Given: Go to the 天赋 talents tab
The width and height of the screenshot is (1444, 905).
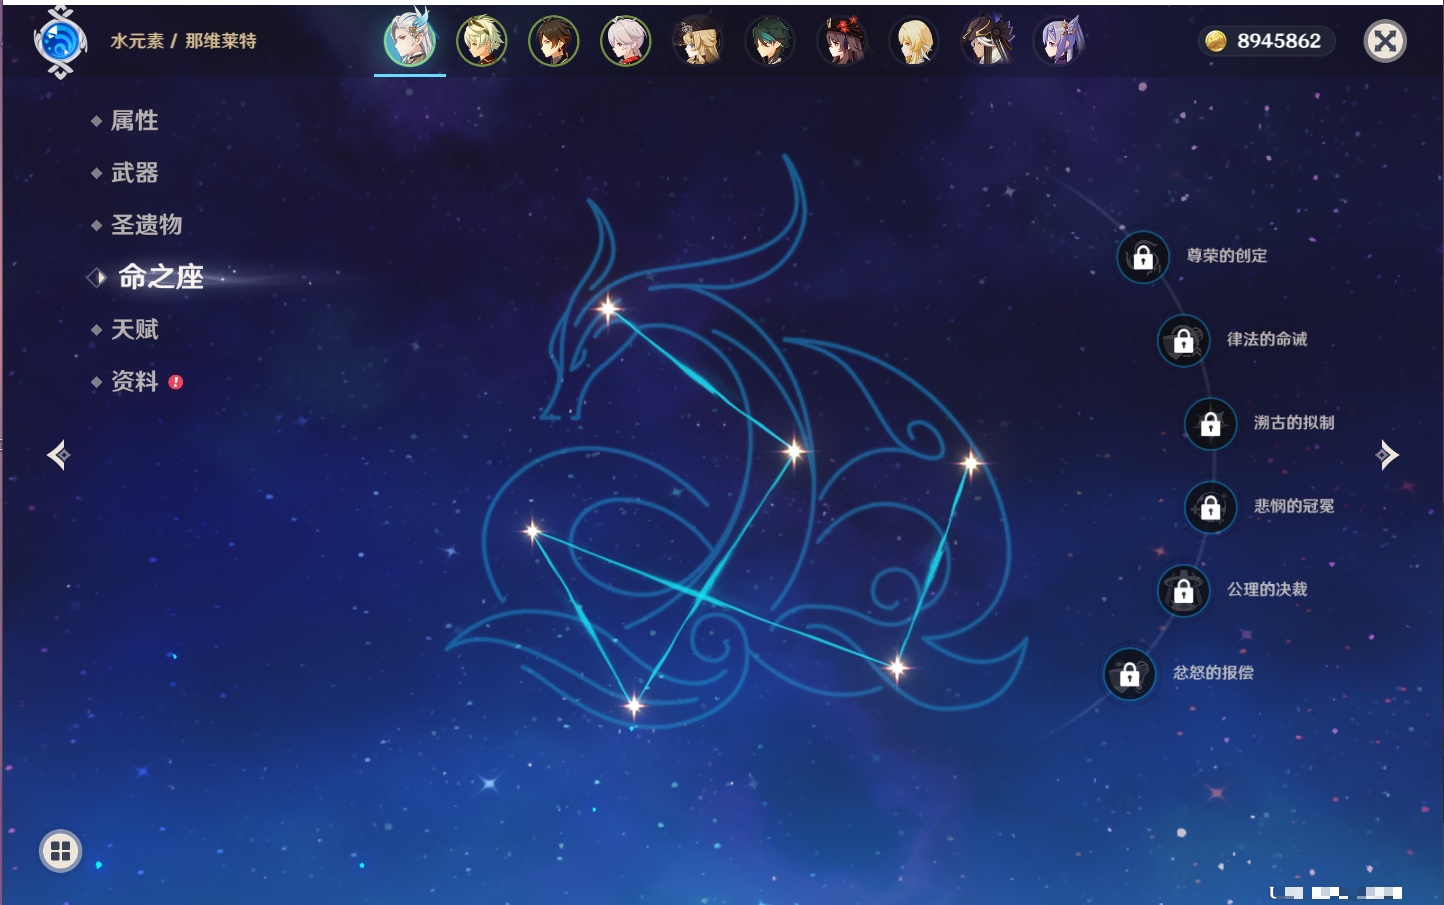Looking at the screenshot, I should coord(134,329).
